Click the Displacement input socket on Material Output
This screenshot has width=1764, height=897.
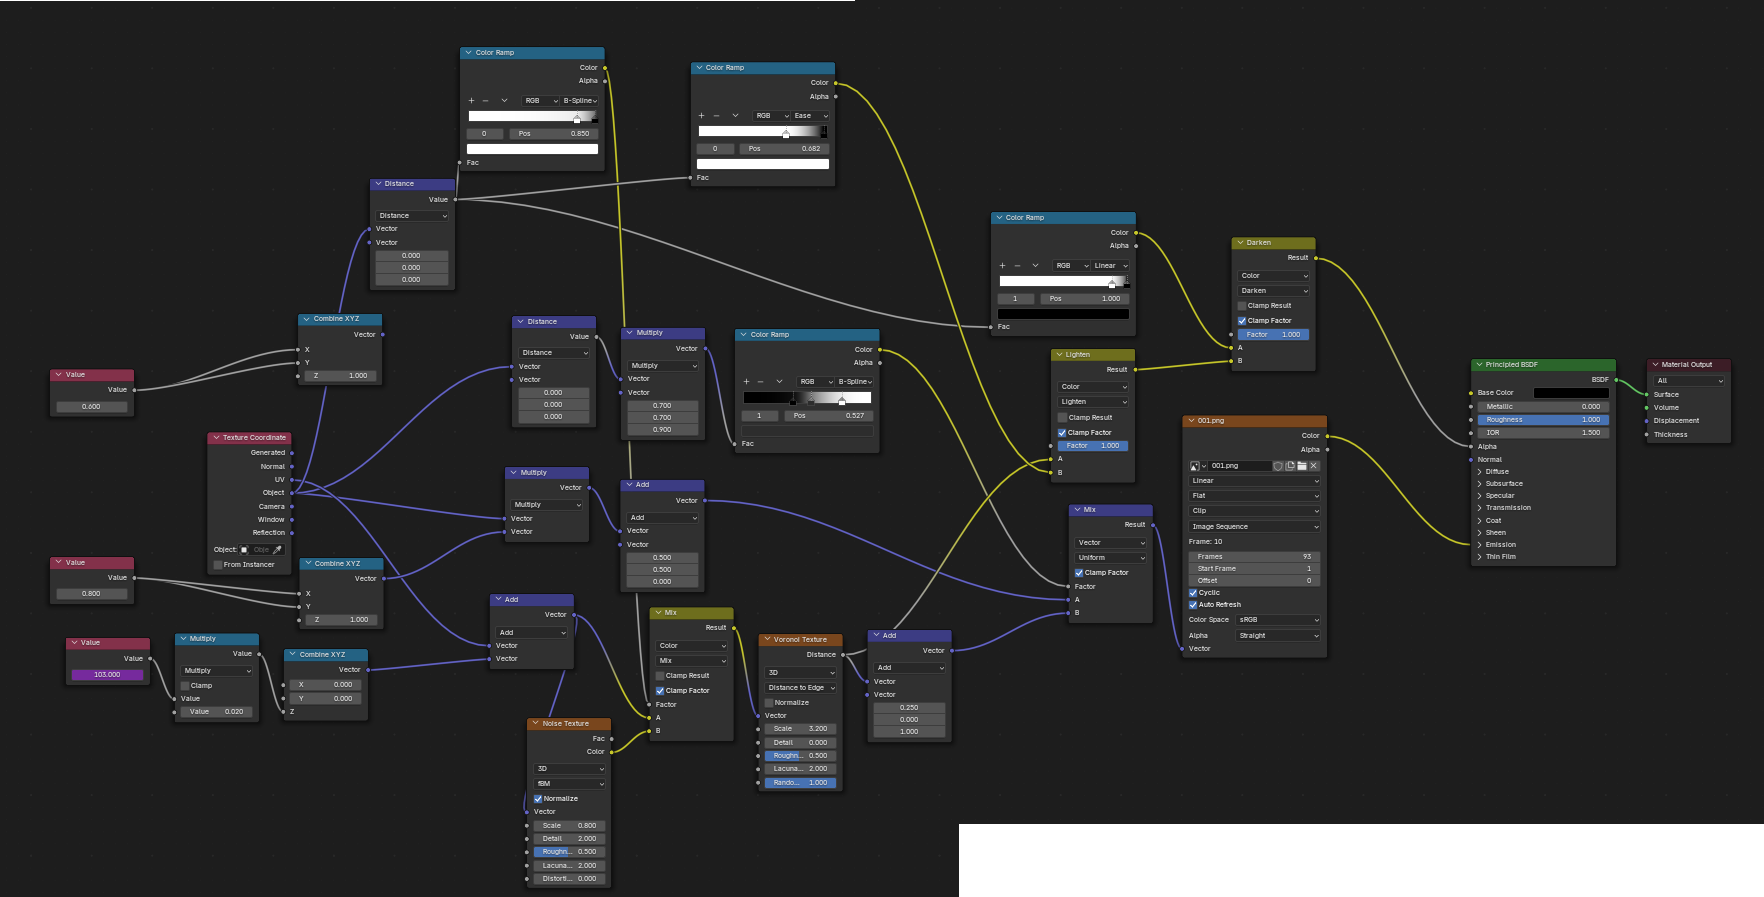1647,421
